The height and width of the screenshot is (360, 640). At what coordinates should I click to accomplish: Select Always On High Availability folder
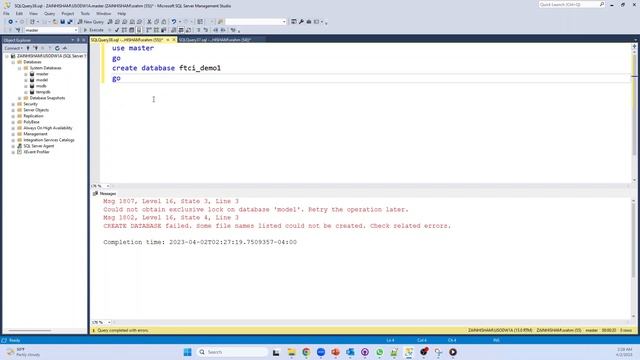48,128
